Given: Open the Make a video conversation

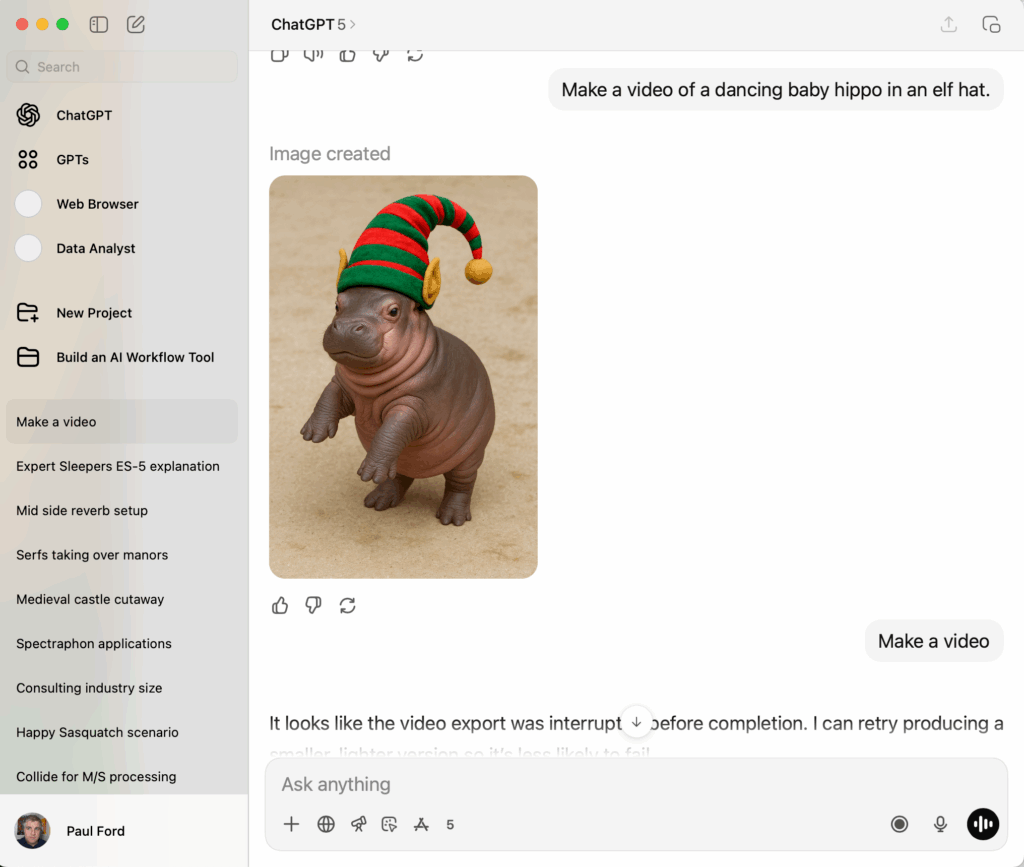Looking at the screenshot, I should pyautogui.click(x=55, y=421).
